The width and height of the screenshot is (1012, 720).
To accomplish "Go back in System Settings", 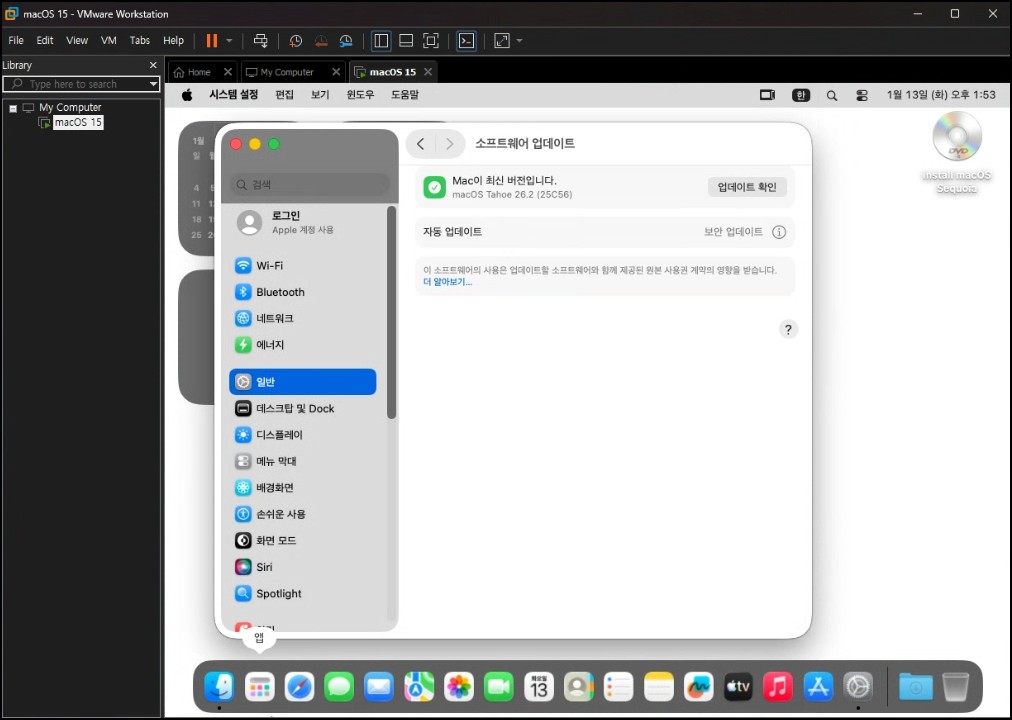I will [421, 144].
